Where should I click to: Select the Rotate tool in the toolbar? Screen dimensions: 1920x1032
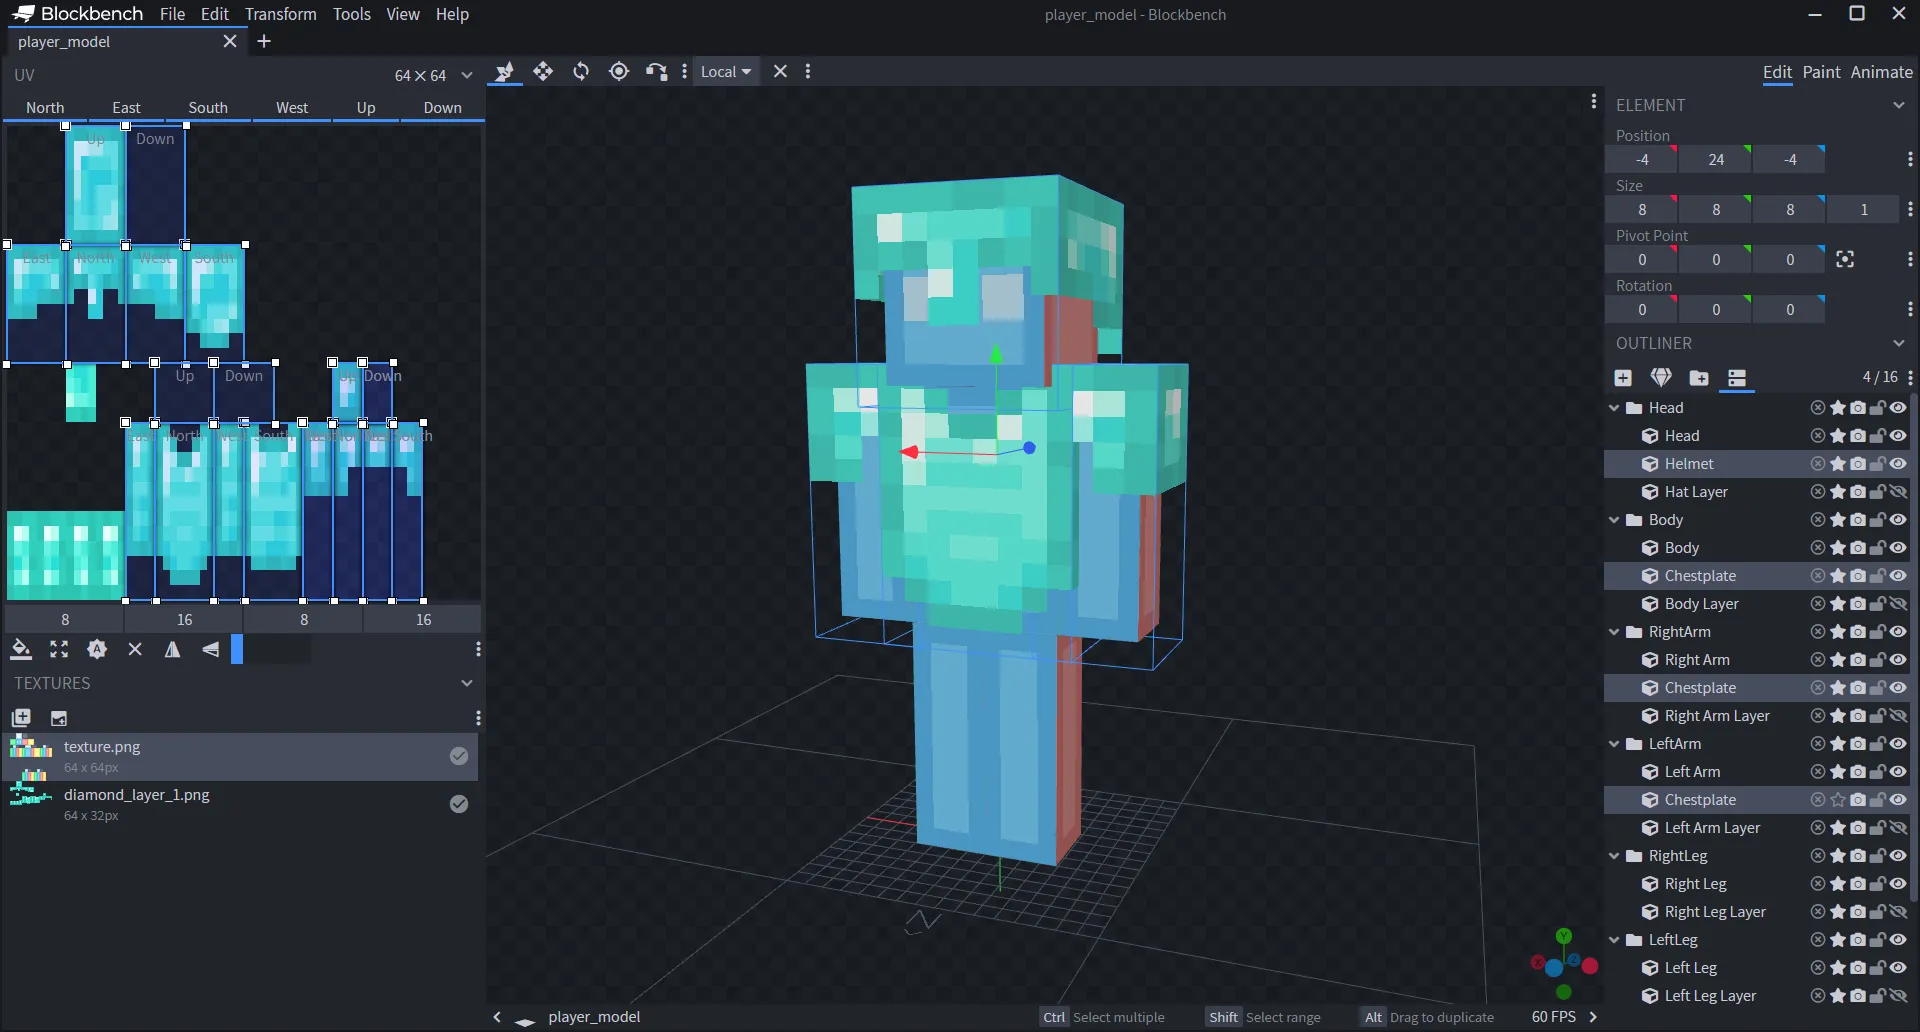click(580, 71)
